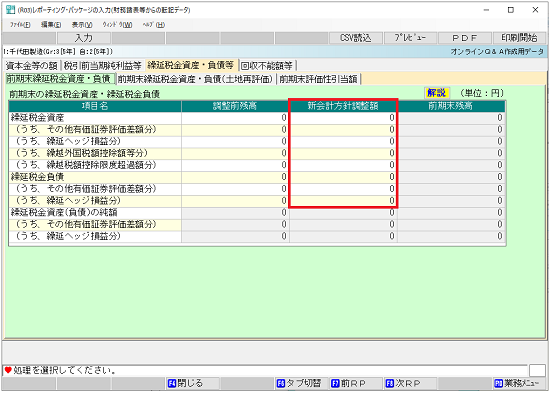The height and width of the screenshot is (393, 550).
Task: Click the 調整前残高 column header
Action: coord(235,106)
